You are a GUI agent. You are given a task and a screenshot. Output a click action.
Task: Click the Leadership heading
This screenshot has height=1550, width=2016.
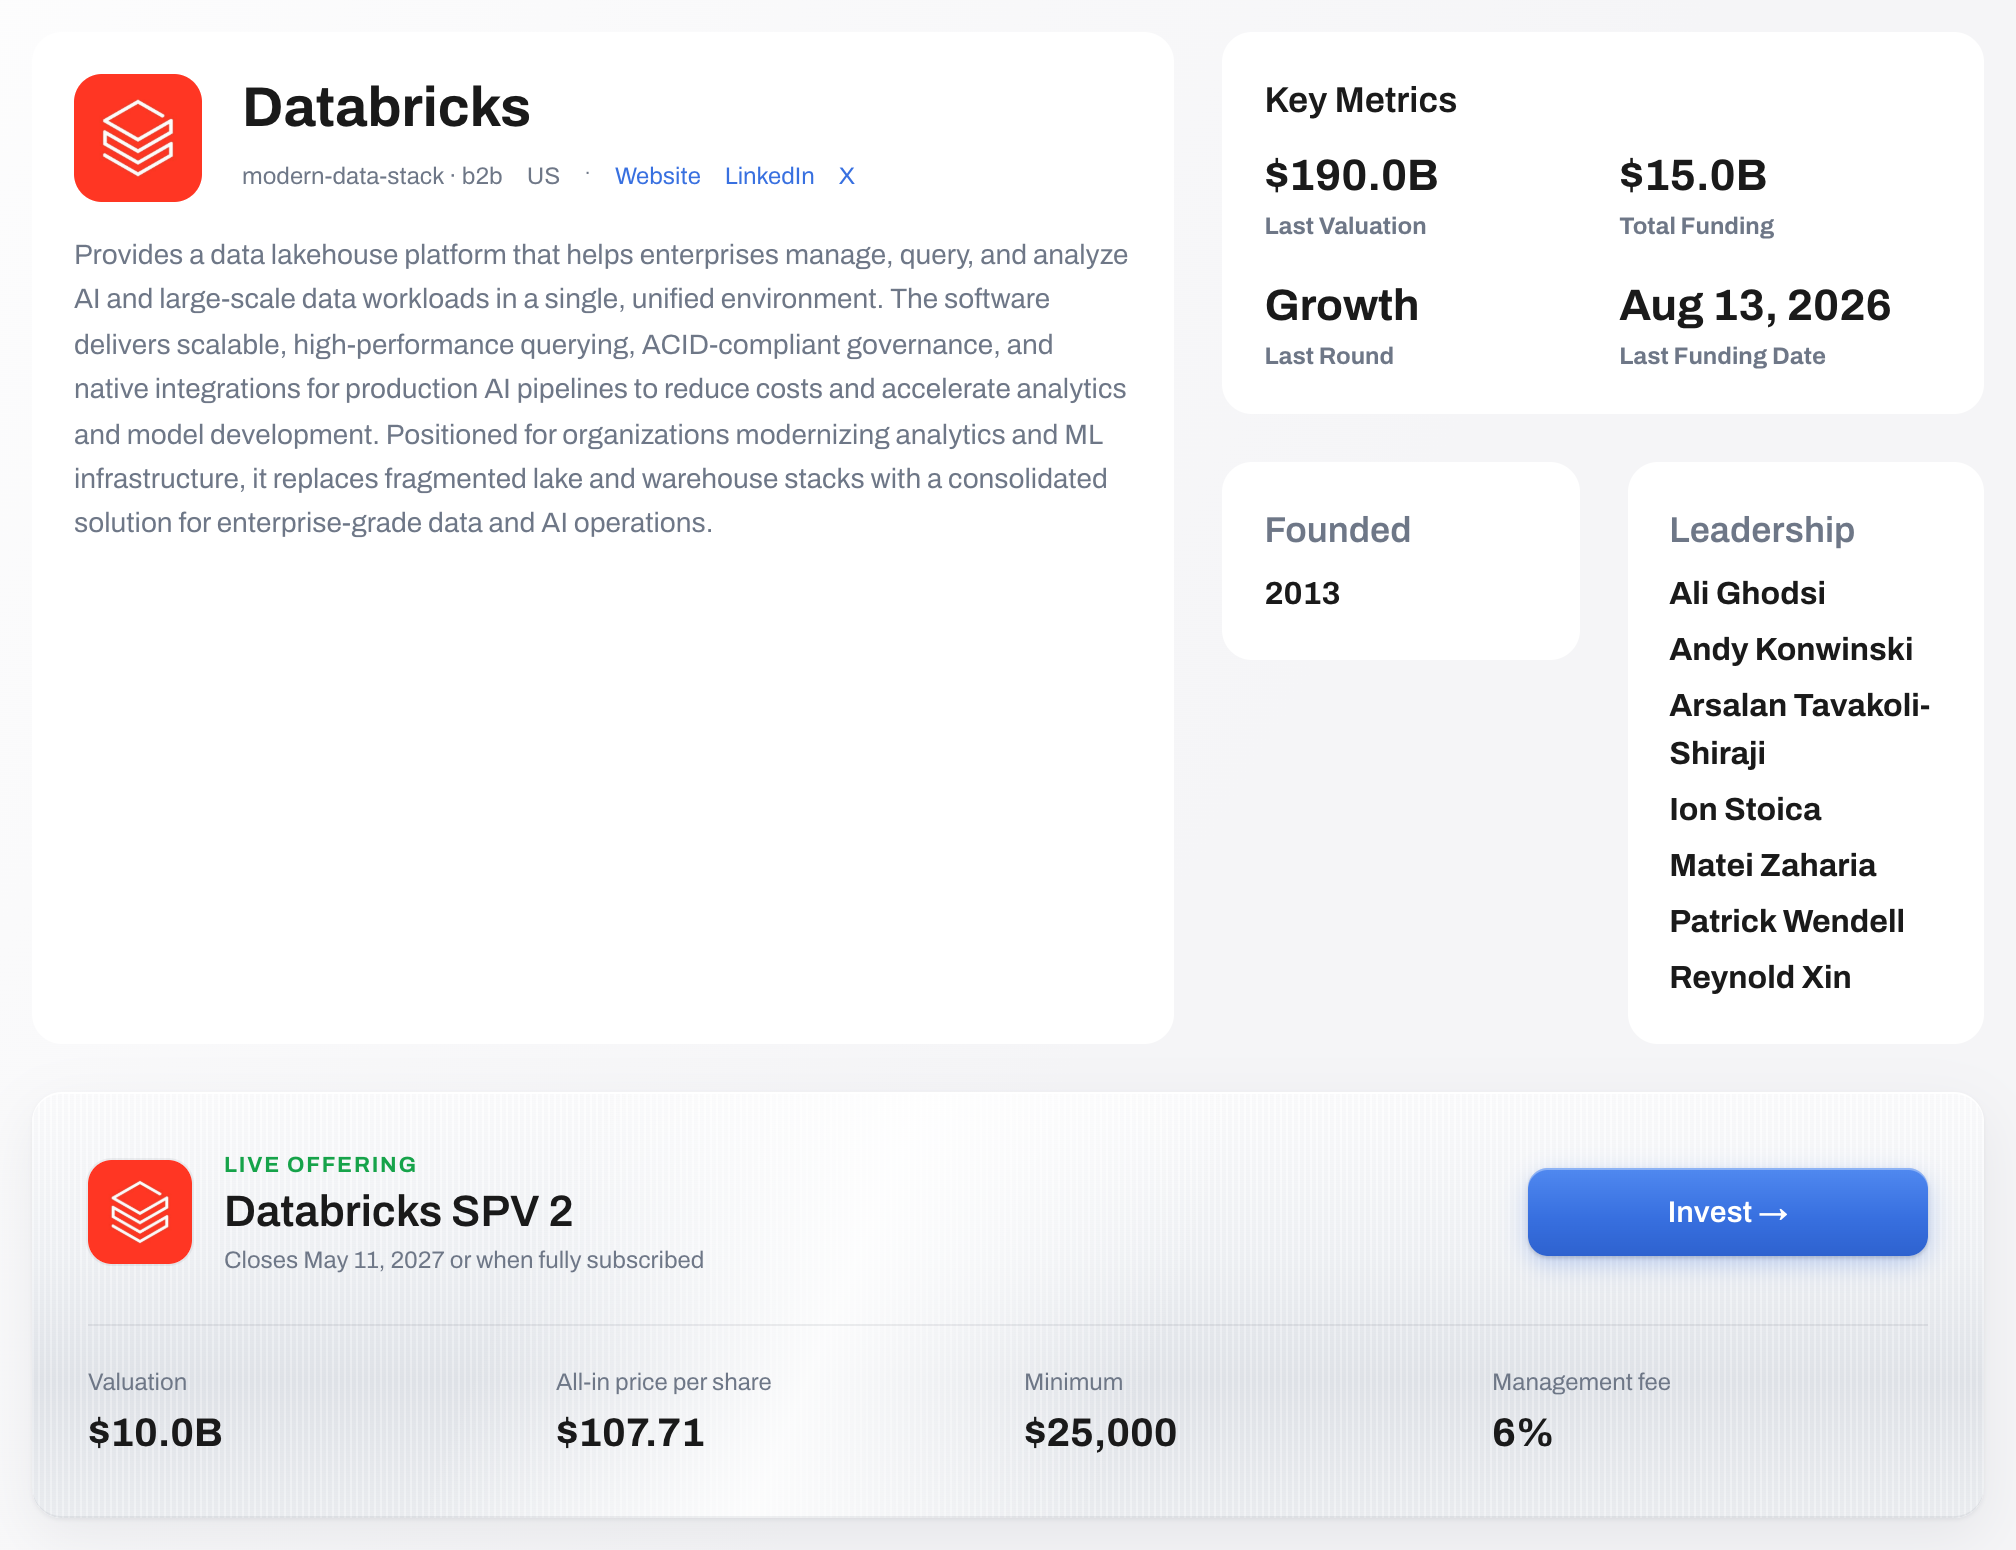click(x=1761, y=530)
